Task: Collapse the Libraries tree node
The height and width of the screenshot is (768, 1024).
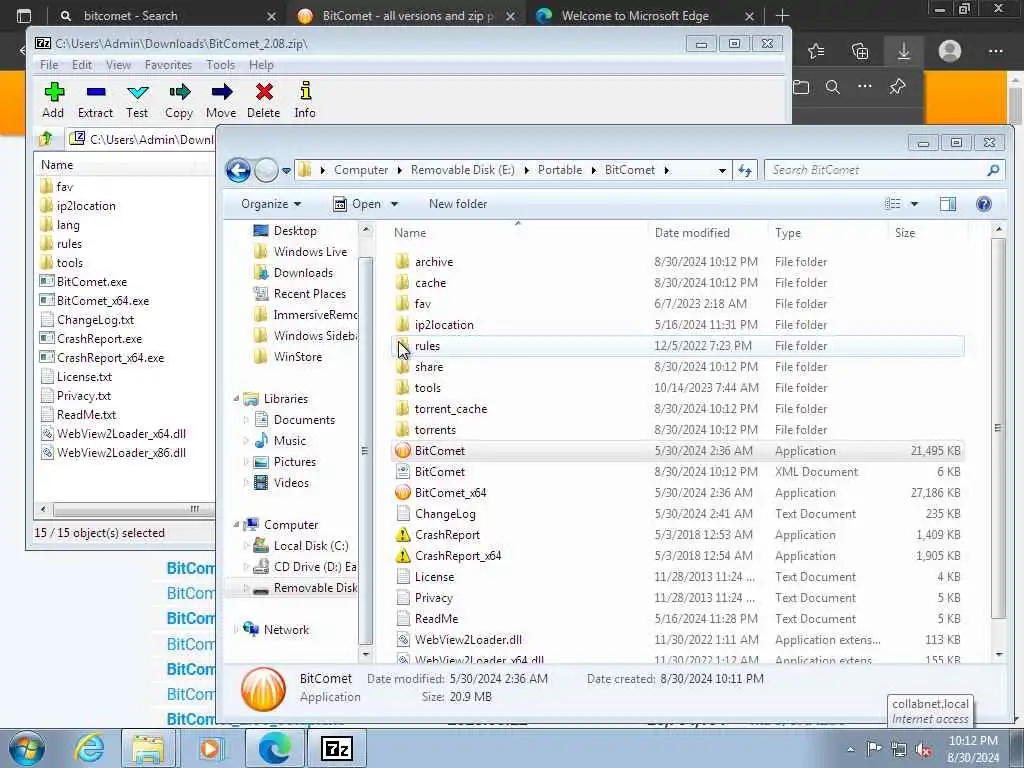Action: [236, 398]
